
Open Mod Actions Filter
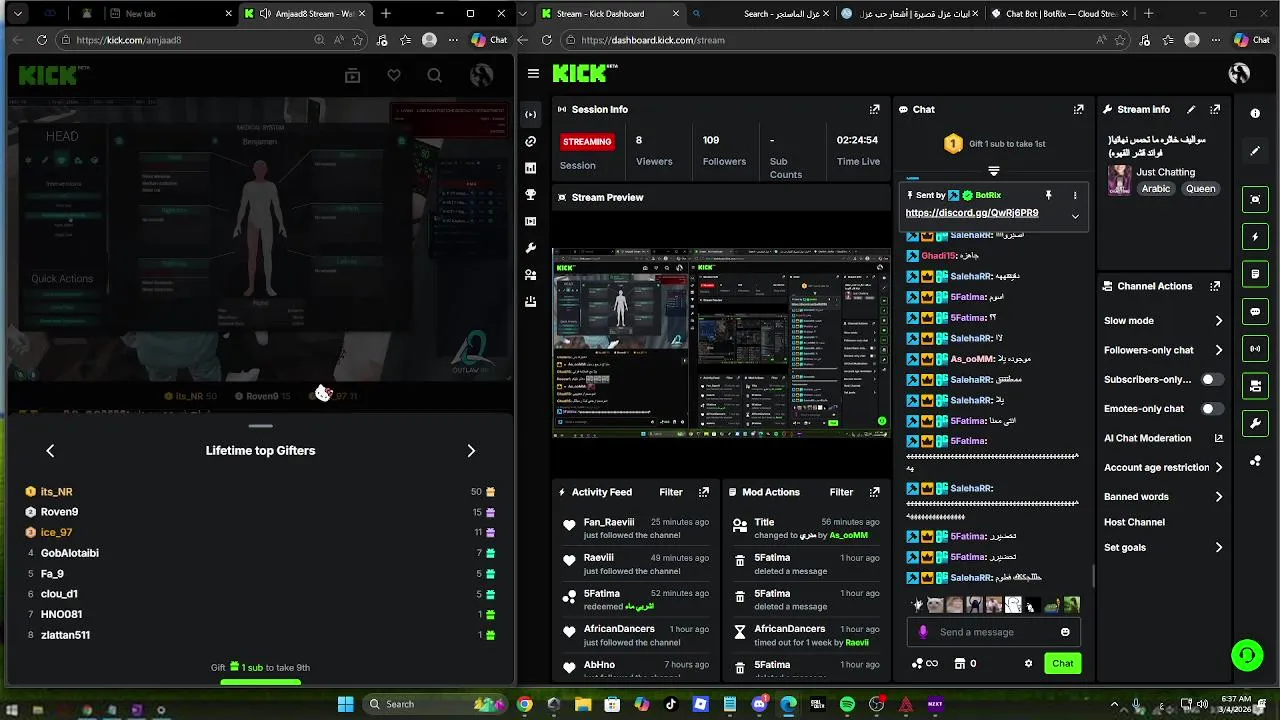(842, 492)
